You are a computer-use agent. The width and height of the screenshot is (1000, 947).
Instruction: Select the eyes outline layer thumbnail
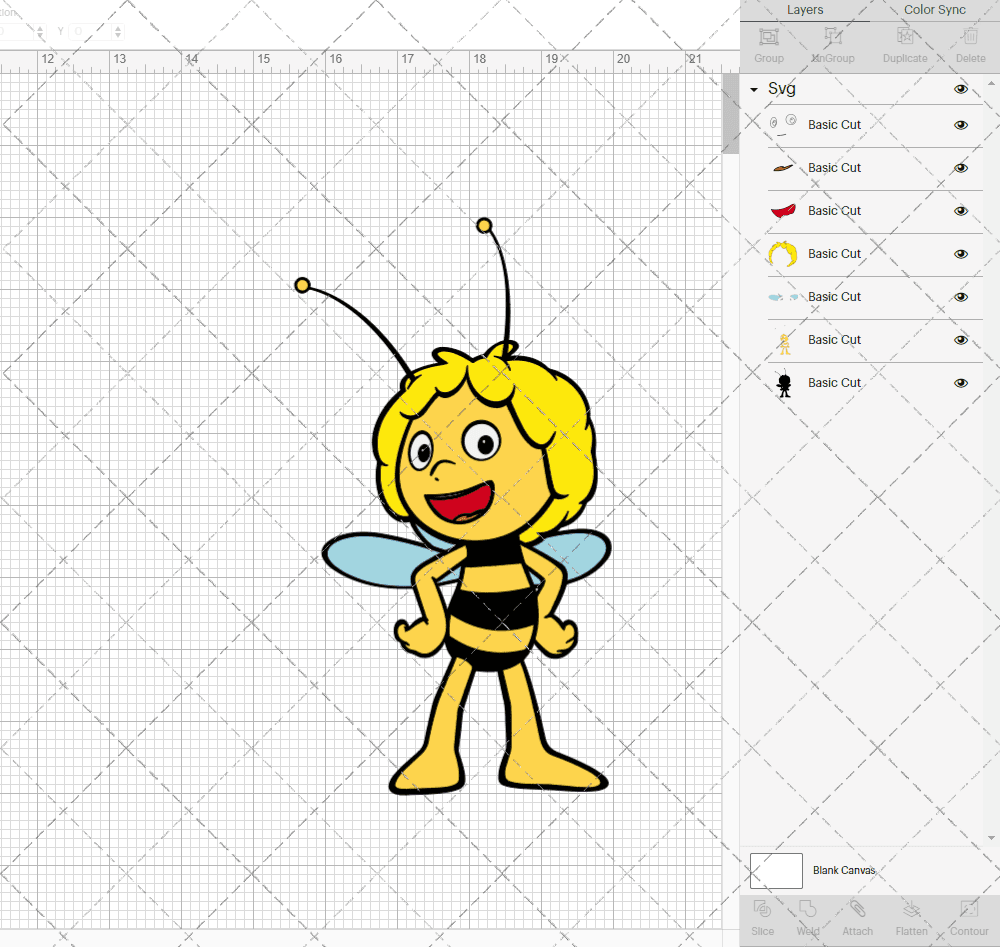[783, 124]
